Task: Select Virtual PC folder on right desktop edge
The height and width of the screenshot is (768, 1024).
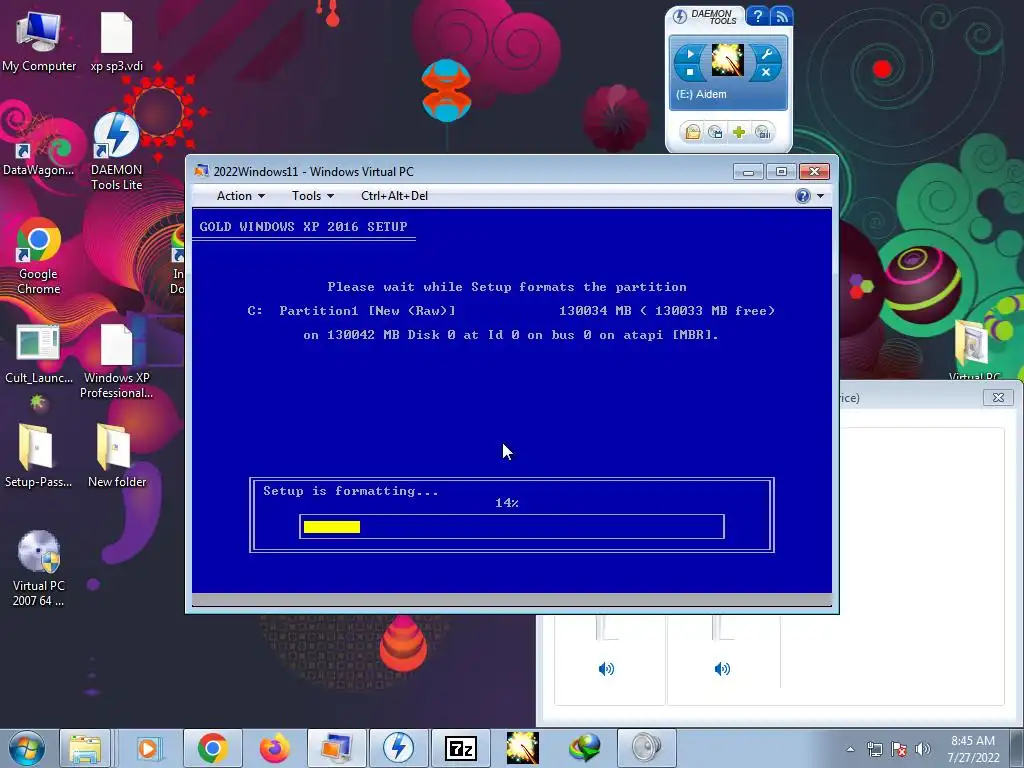Action: coord(973,349)
